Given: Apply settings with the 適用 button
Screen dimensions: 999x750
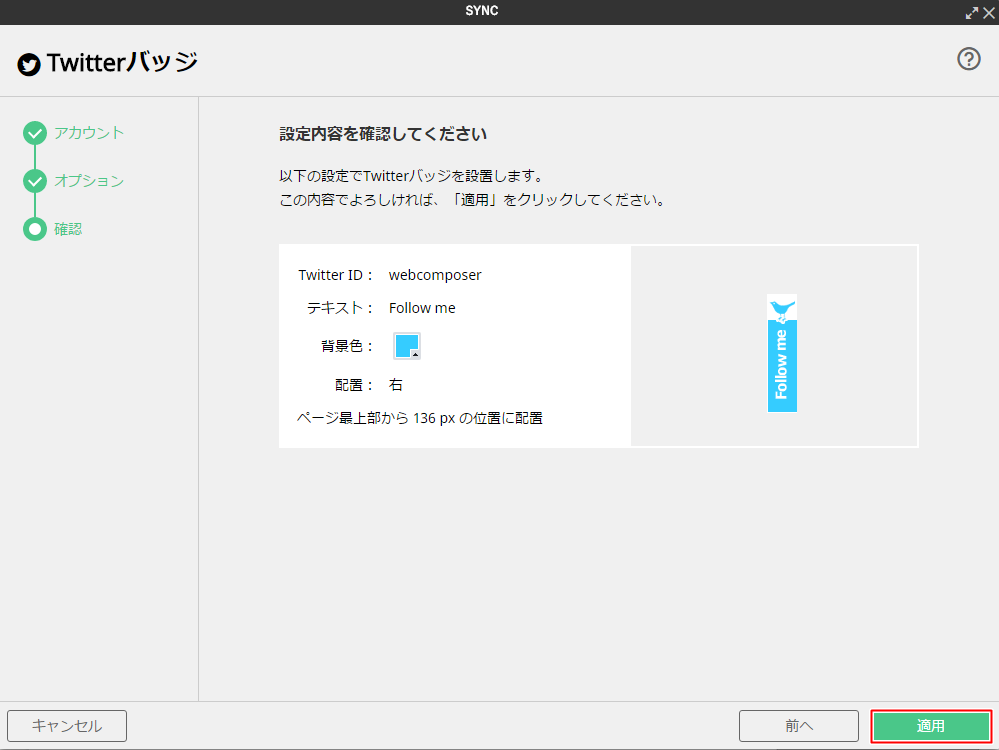Looking at the screenshot, I should coord(931,726).
